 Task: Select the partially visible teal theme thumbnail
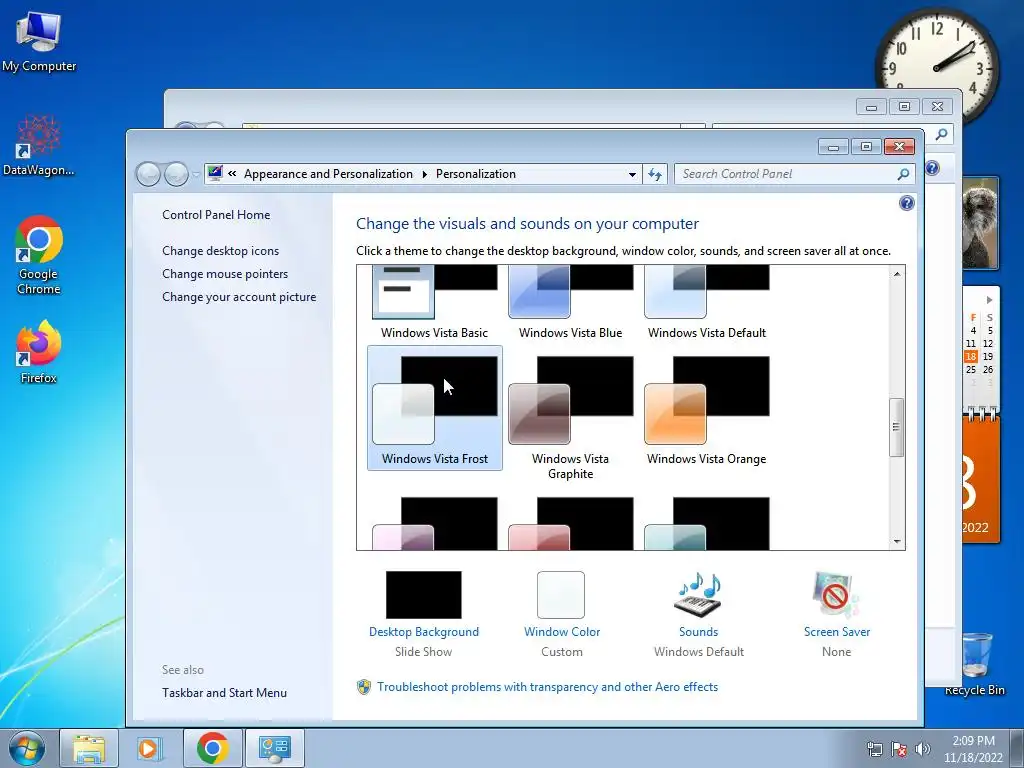pyautogui.click(x=707, y=524)
